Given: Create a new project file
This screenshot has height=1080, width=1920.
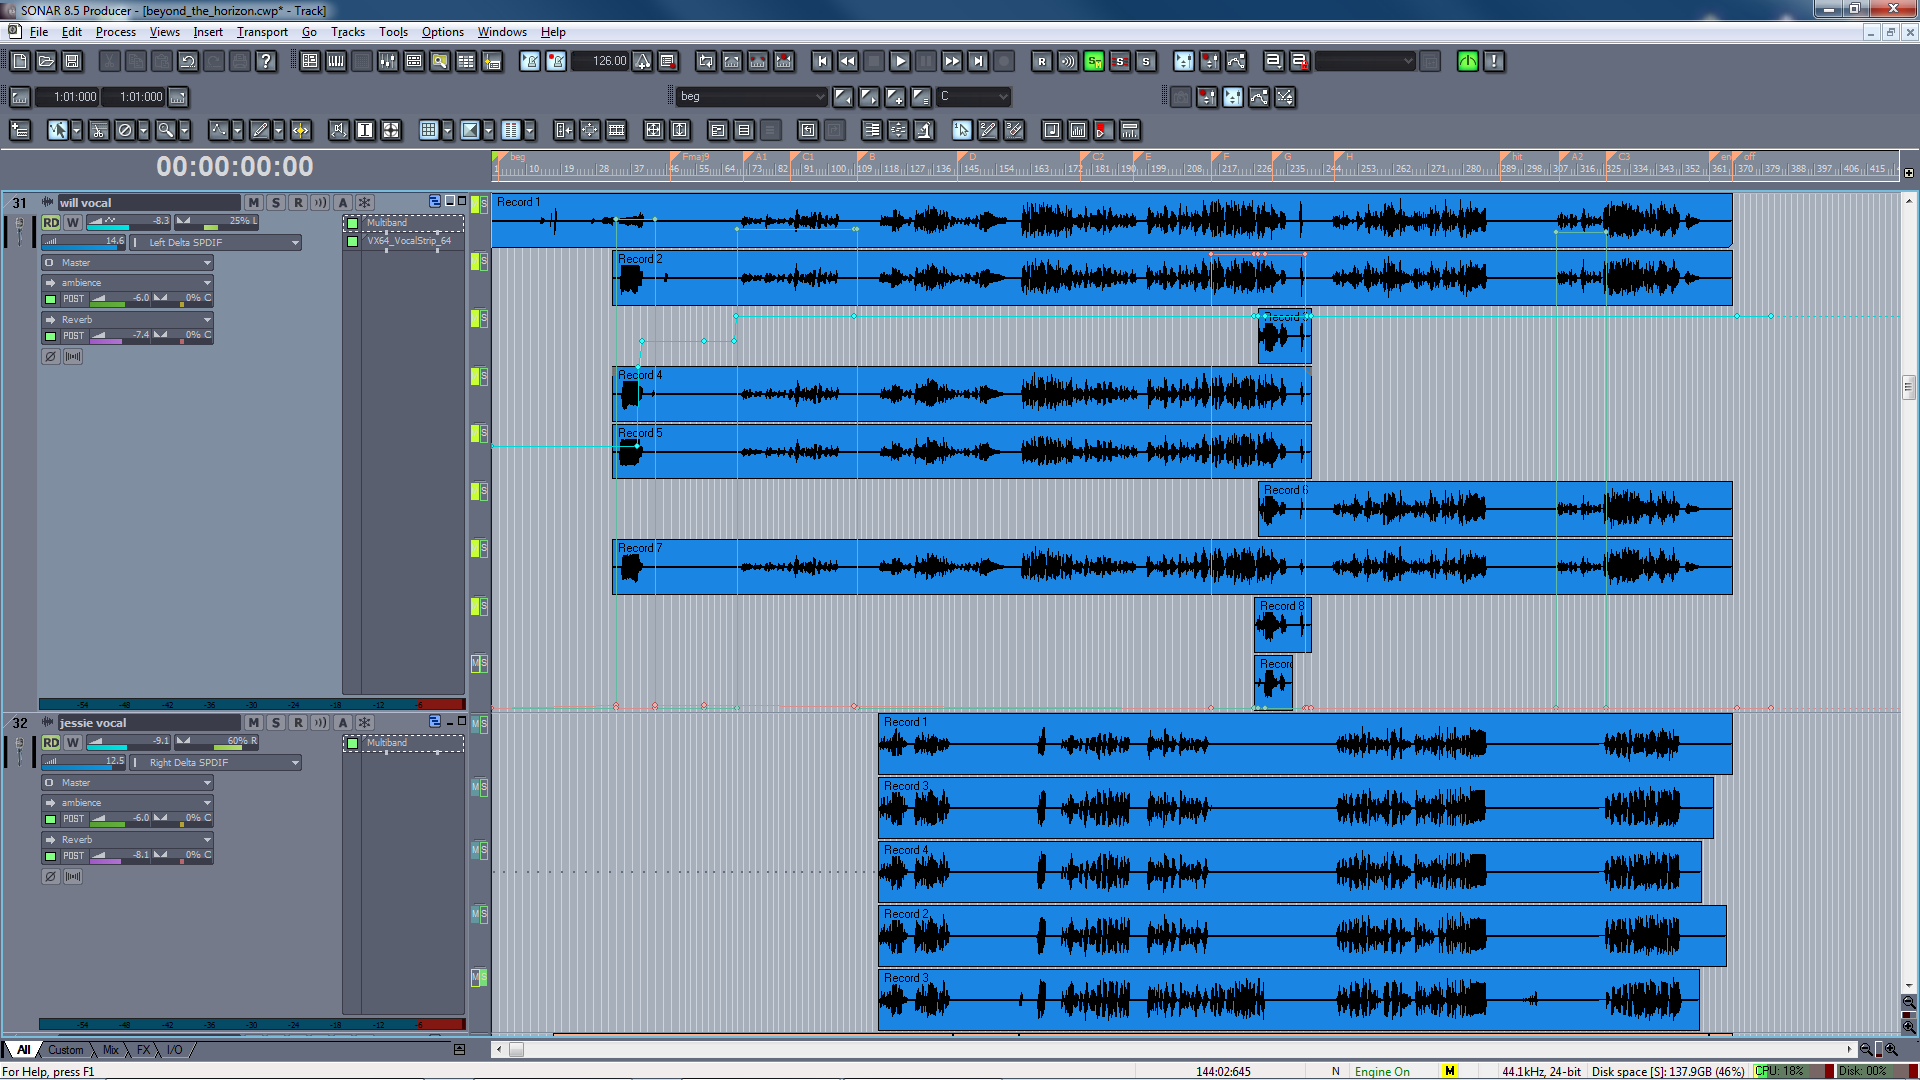Looking at the screenshot, I should pos(20,61).
